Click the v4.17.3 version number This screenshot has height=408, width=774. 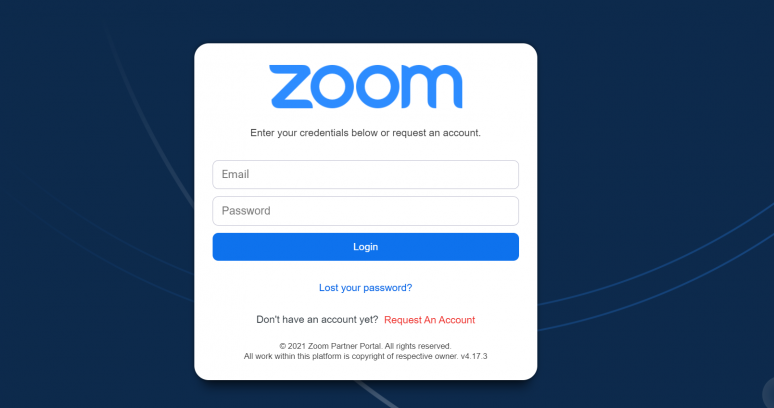tap(474, 356)
